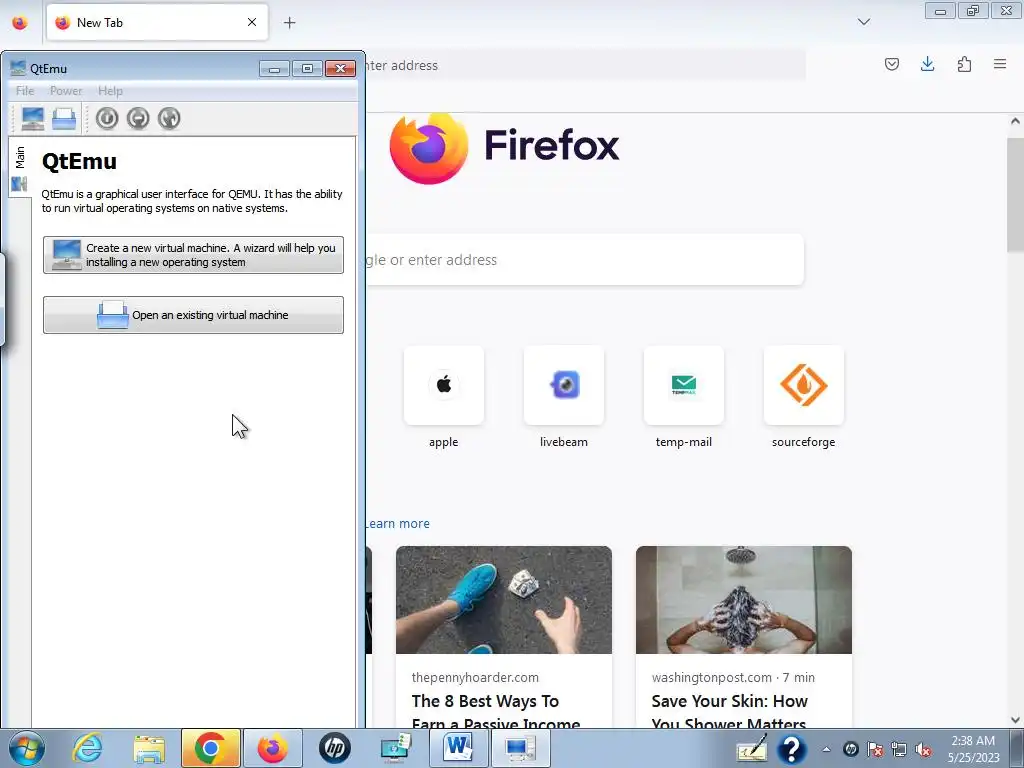Click the restart virtual machine toolbar icon
The image size is (1024, 768).
pos(169,118)
